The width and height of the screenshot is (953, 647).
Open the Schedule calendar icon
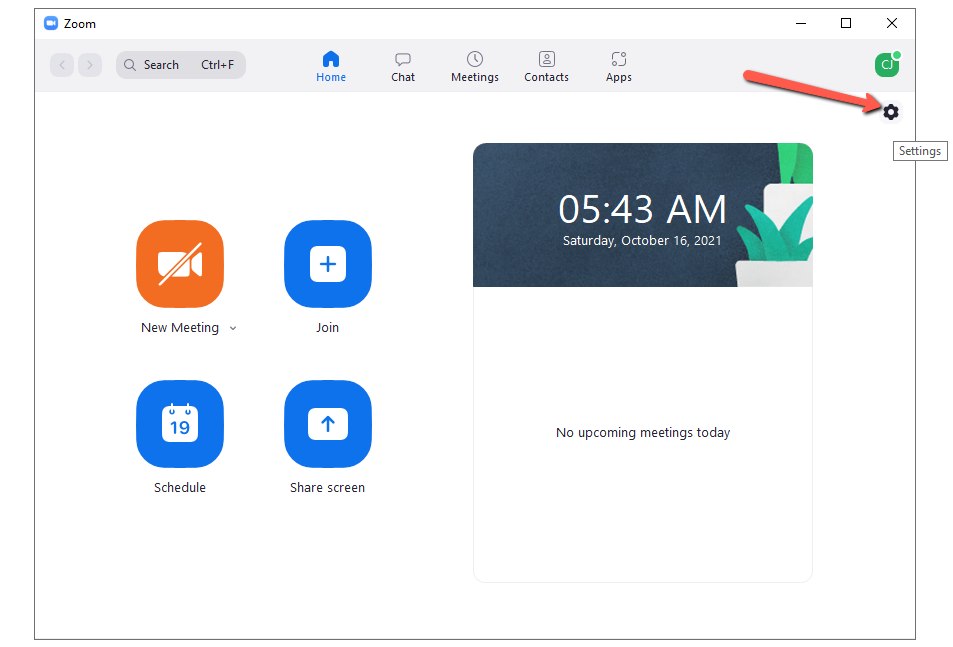coord(180,423)
